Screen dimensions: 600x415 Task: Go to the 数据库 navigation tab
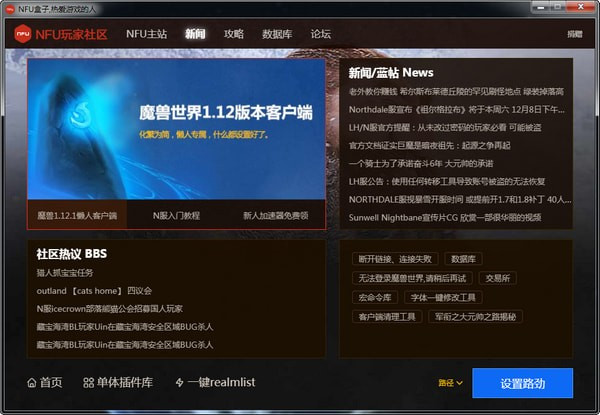coord(277,34)
